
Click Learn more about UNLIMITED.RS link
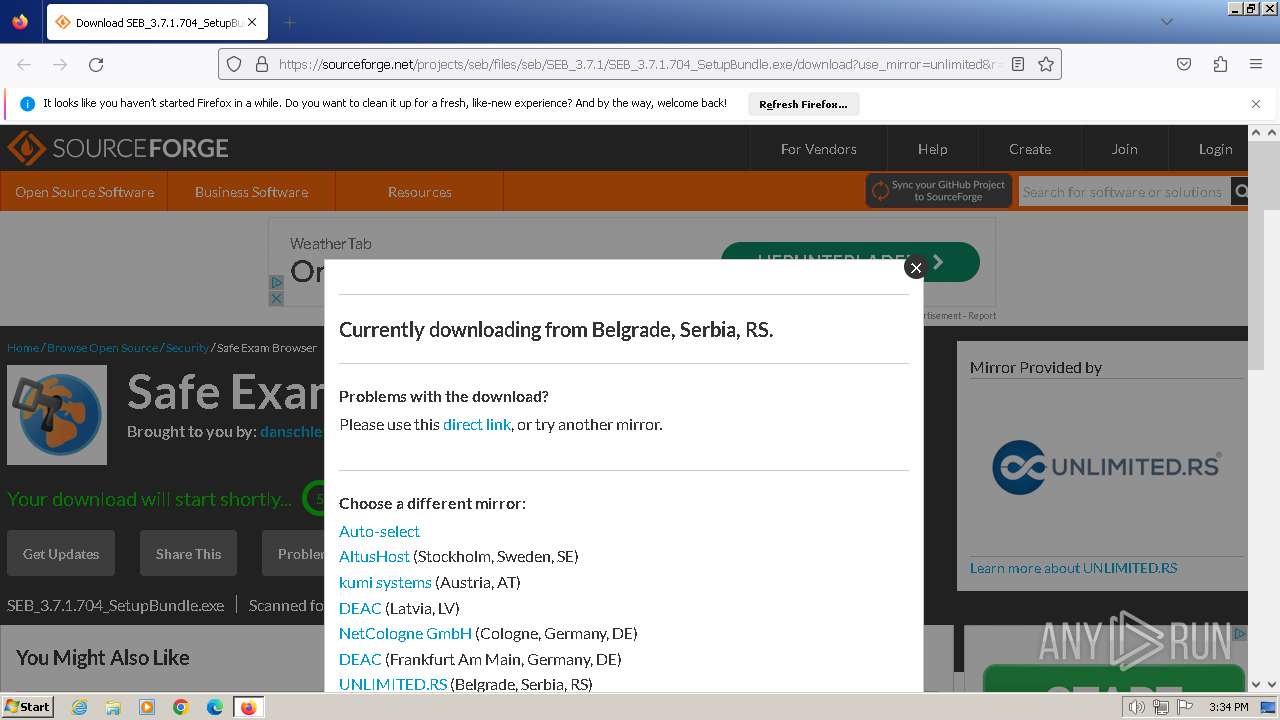point(1073,568)
